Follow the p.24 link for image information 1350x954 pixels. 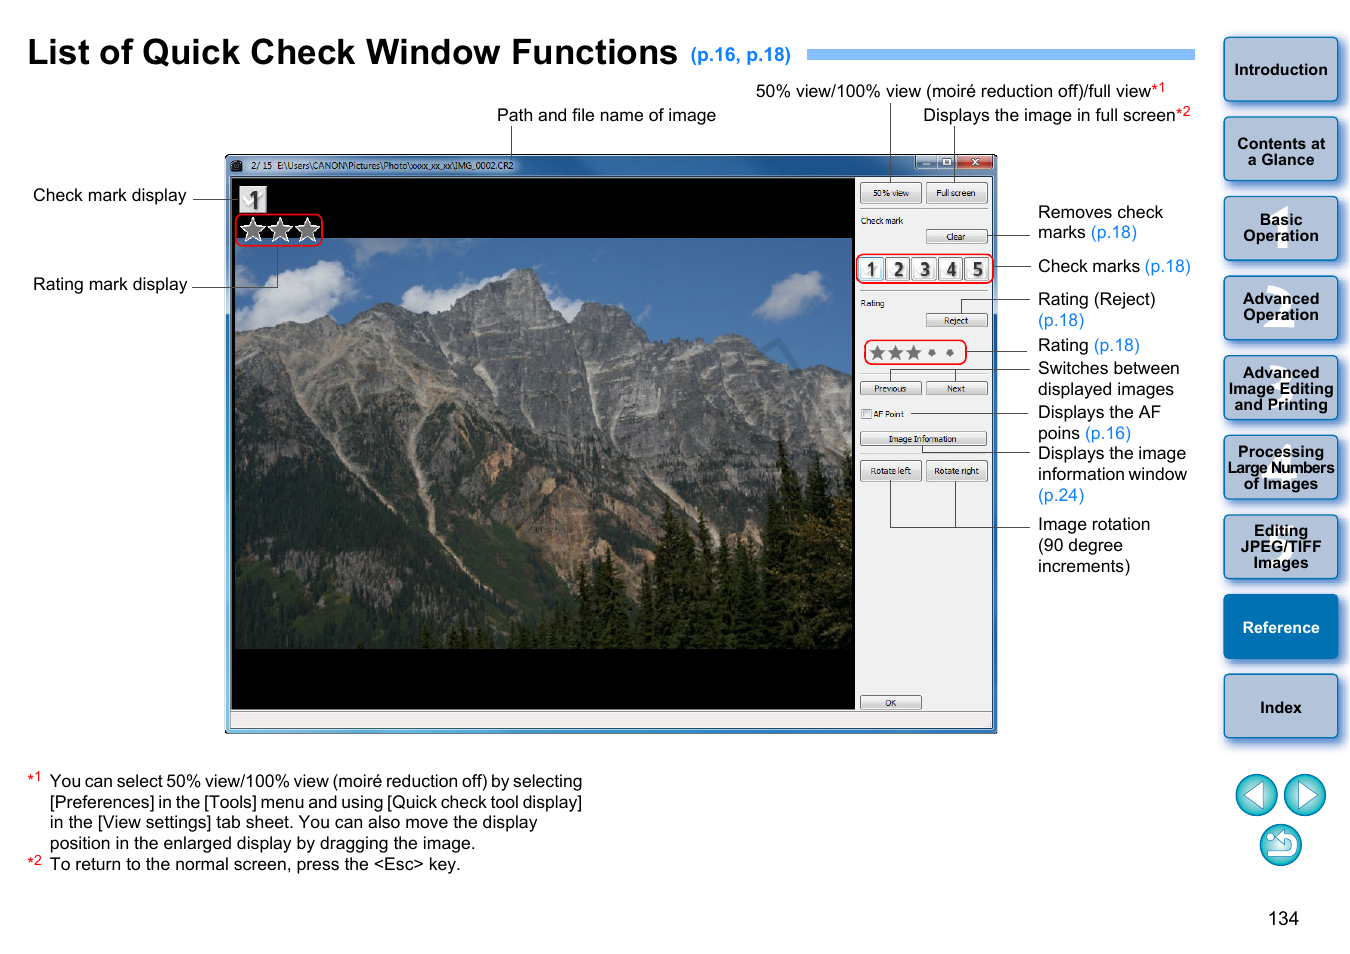click(1061, 496)
